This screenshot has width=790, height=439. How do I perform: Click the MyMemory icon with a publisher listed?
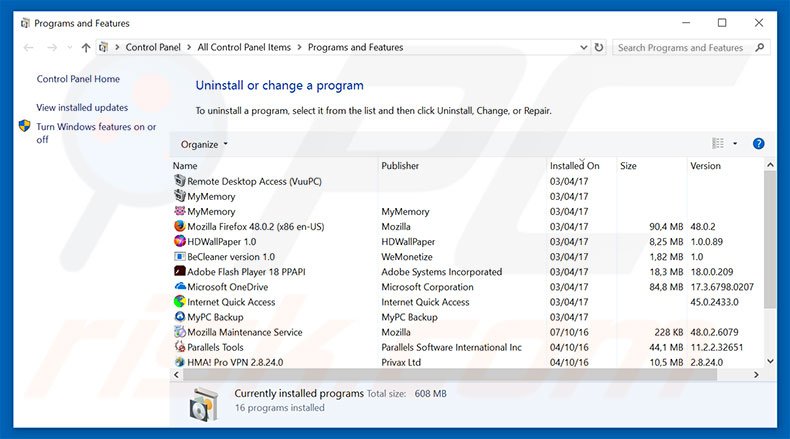(x=180, y=211)
